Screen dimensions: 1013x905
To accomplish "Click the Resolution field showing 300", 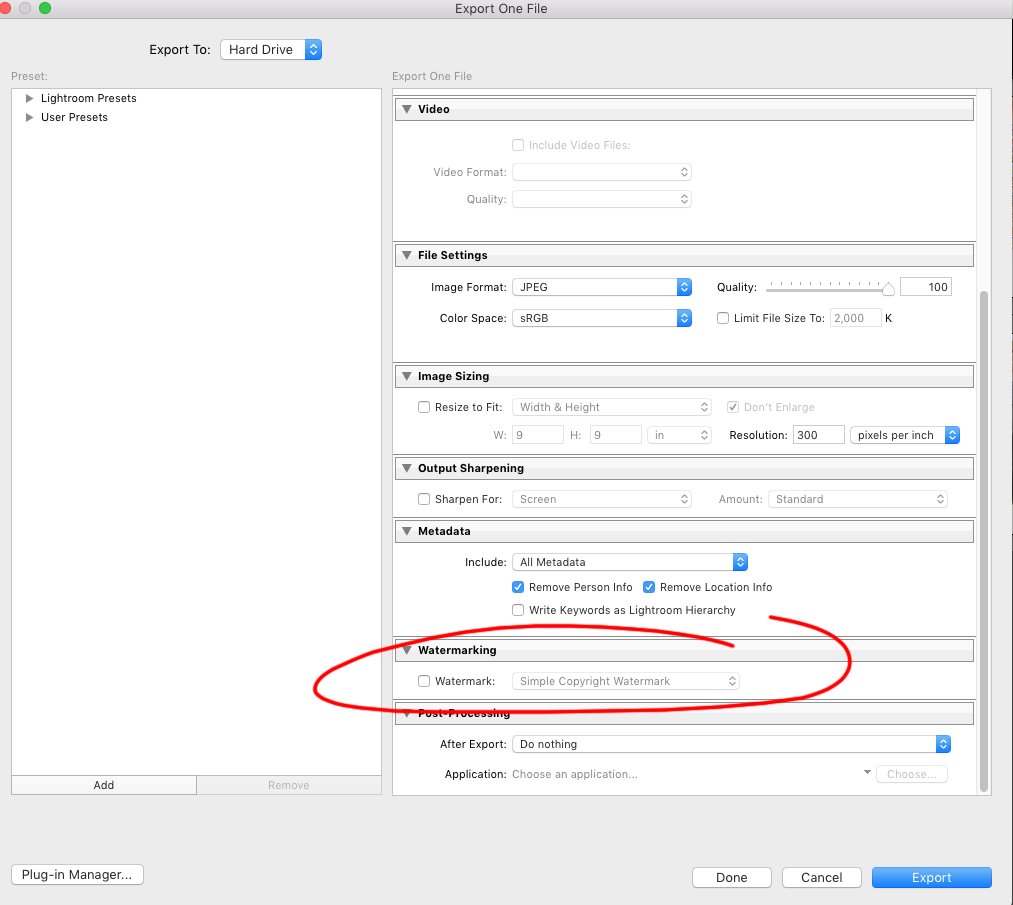I will [x=819, y=435].
